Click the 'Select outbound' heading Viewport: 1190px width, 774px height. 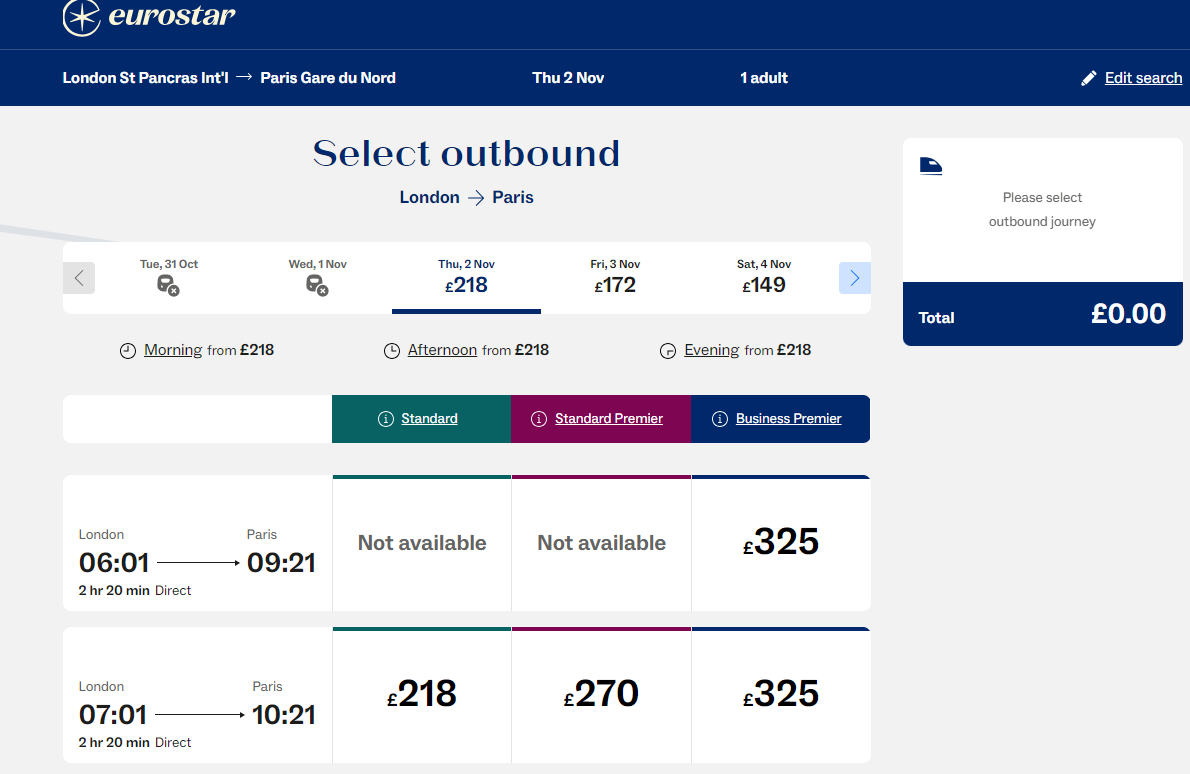(467, 153)
